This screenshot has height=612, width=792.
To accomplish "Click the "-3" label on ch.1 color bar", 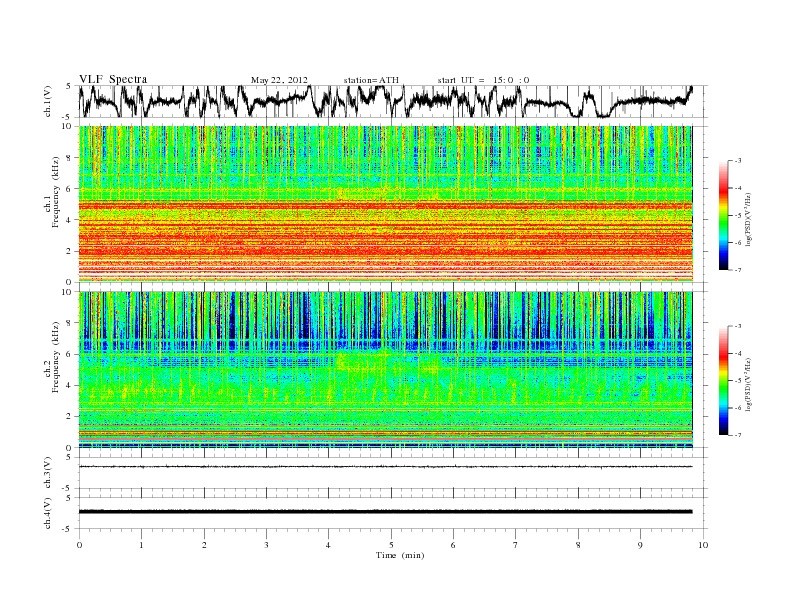I will tap(737, 161).
